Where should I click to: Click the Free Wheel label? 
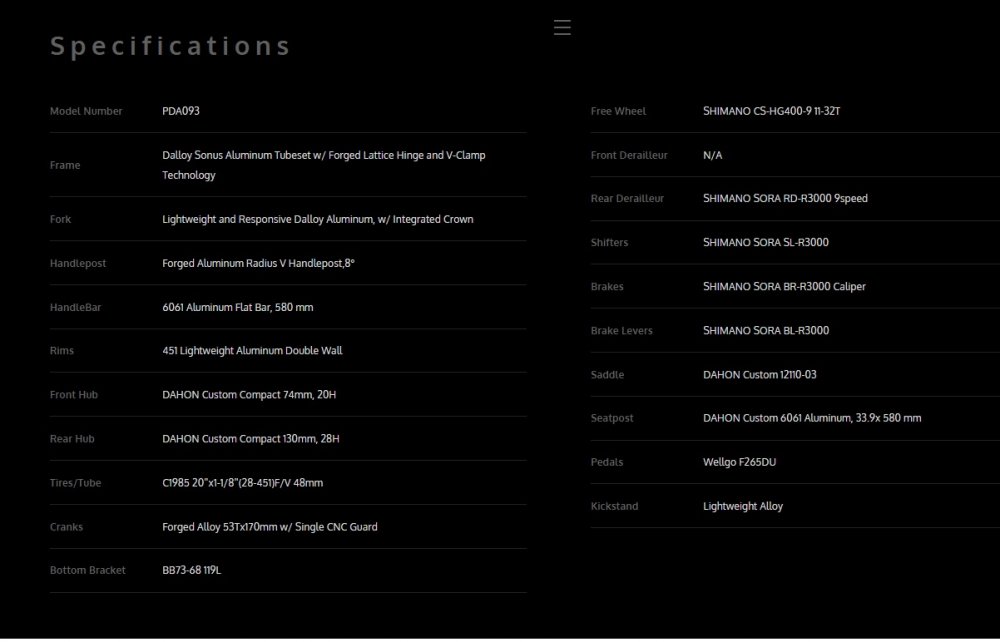click(x=618, y=111)
